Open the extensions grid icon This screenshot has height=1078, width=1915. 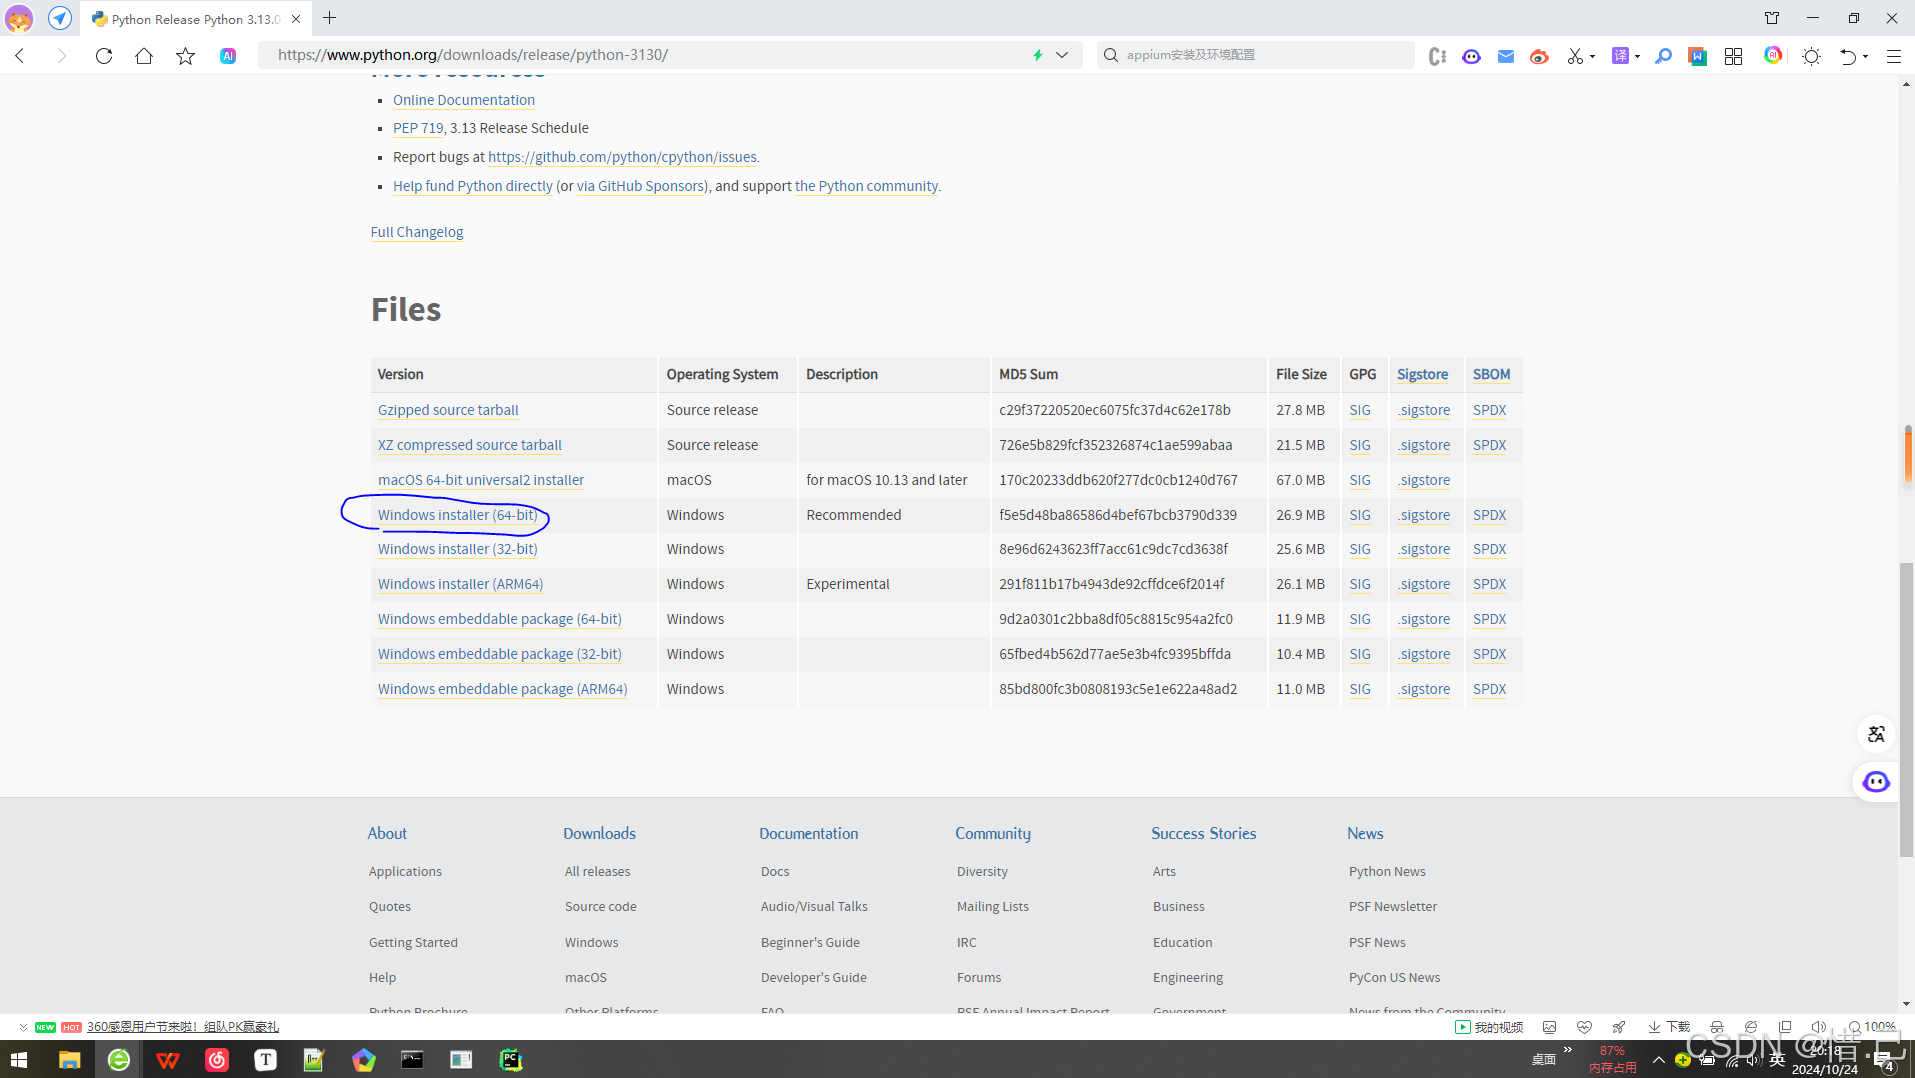point(1733,56)
